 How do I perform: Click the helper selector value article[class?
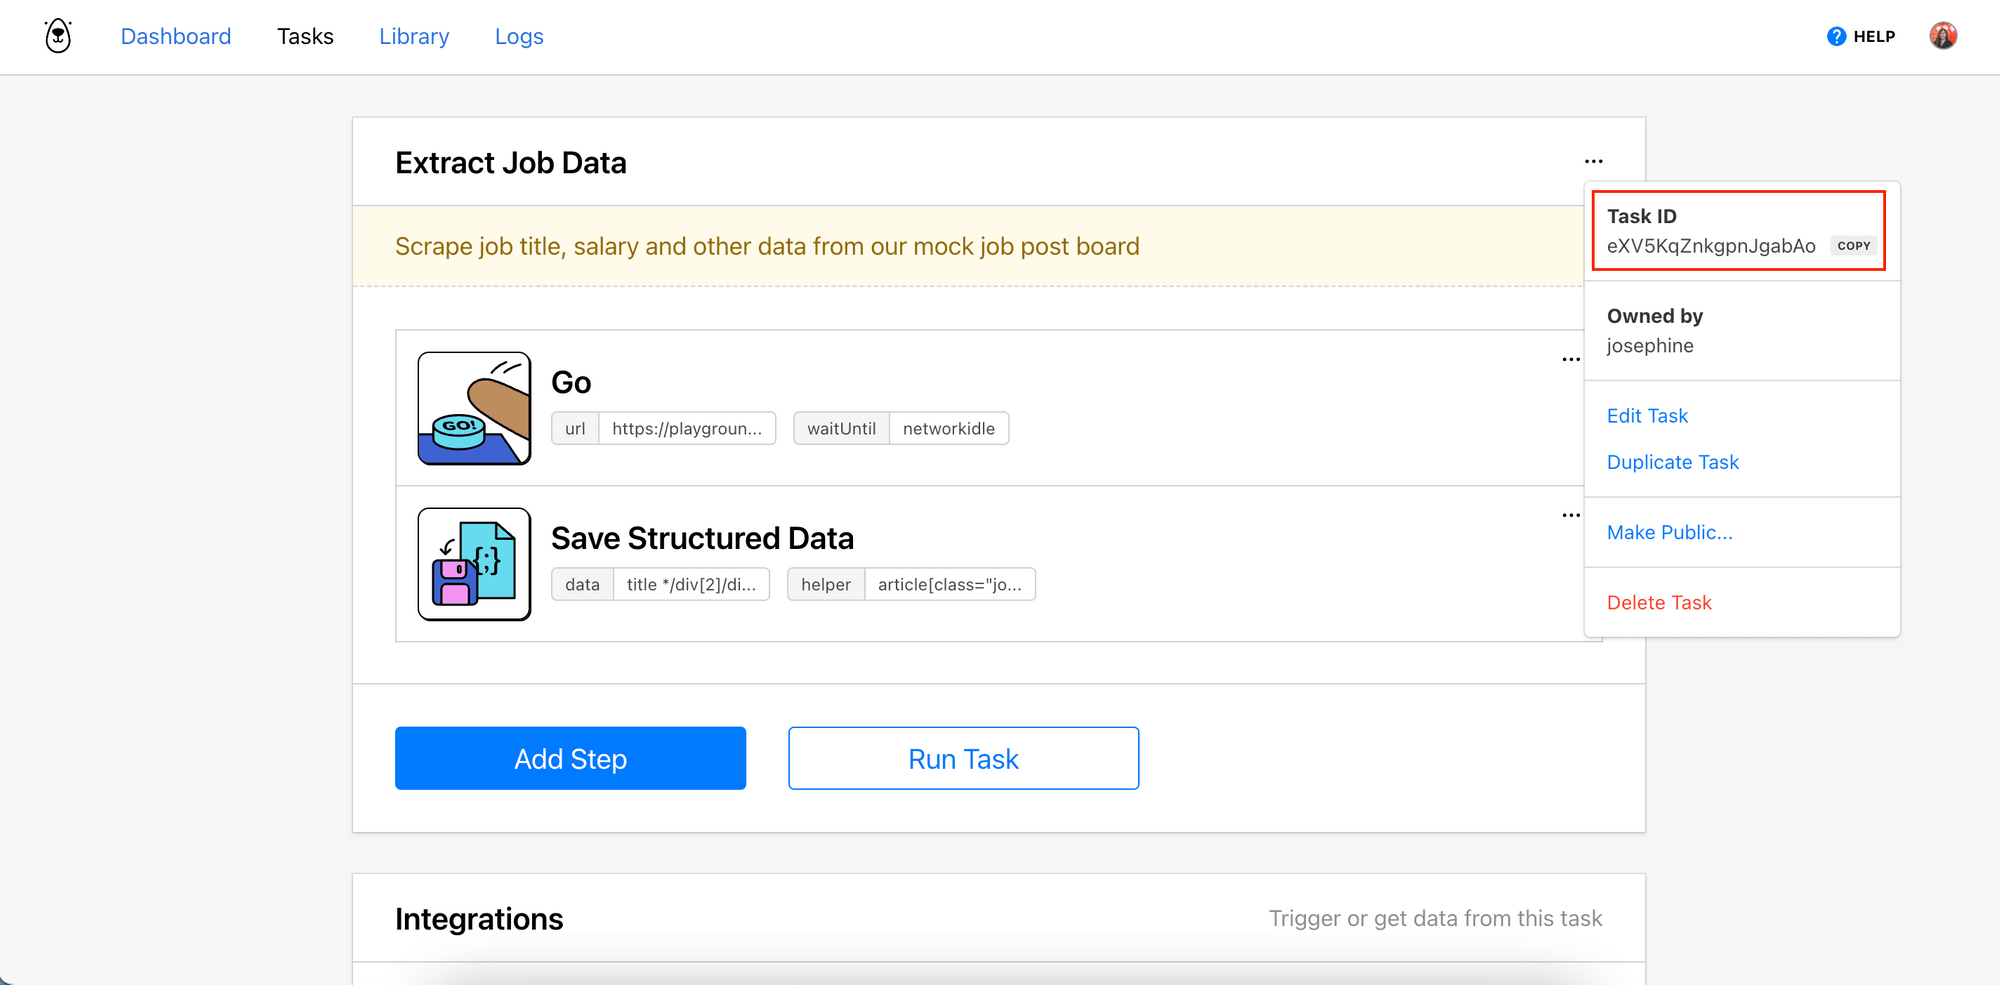(949, 585)
